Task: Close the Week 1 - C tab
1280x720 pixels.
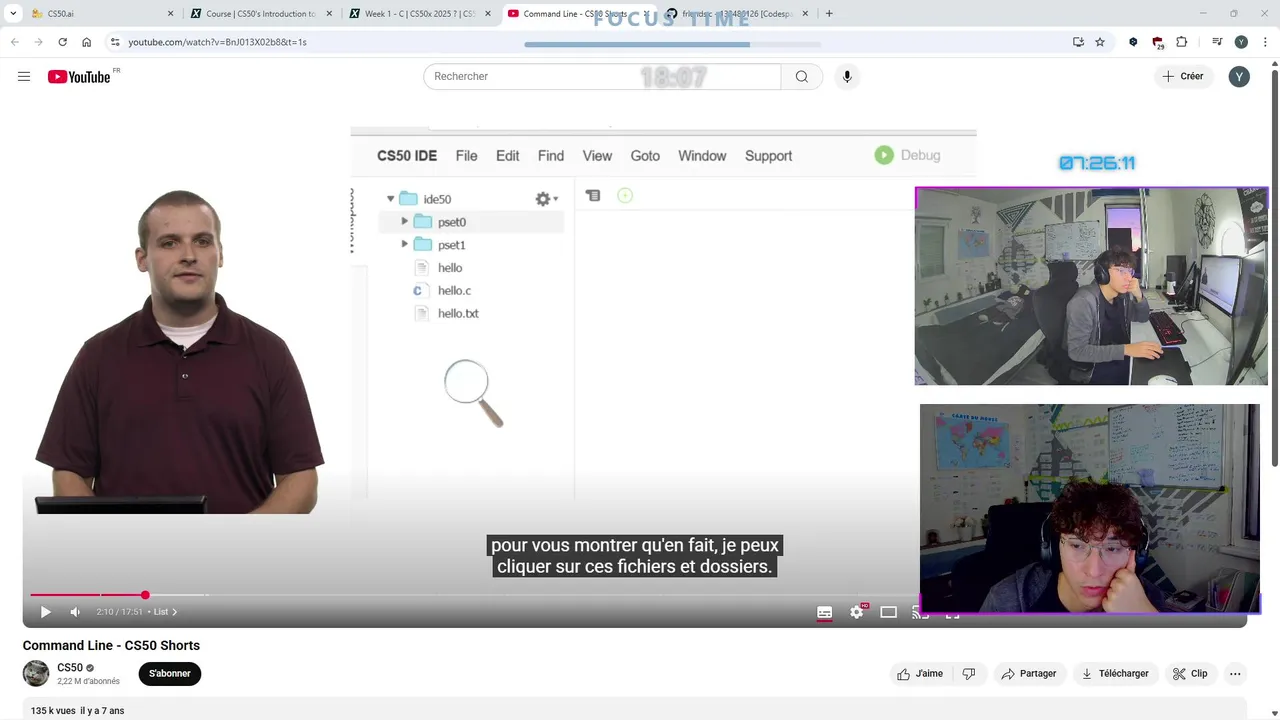Action: pos(488,14)
